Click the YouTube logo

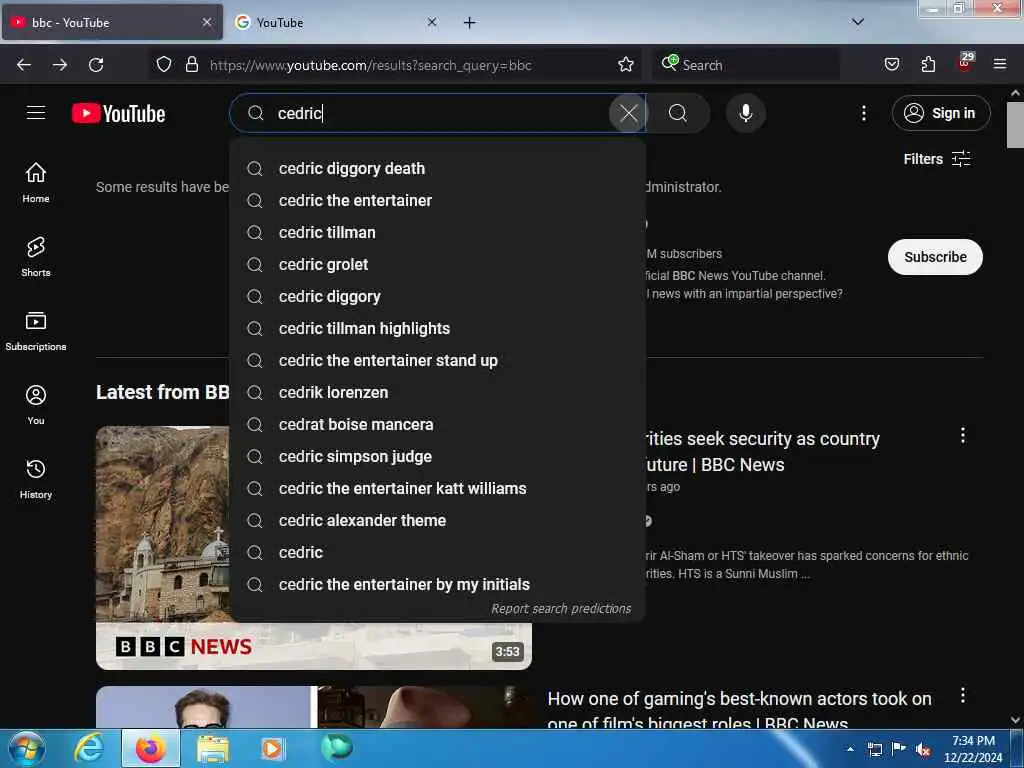coord(118,114)
